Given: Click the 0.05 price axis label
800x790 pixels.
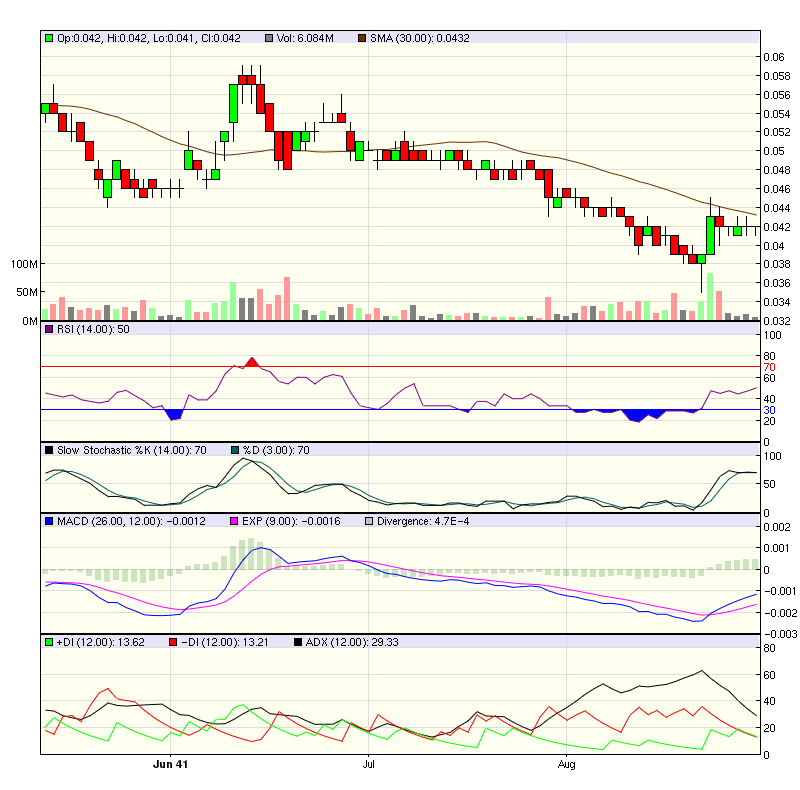Looking at the screenshot, I should coord(773,151).
